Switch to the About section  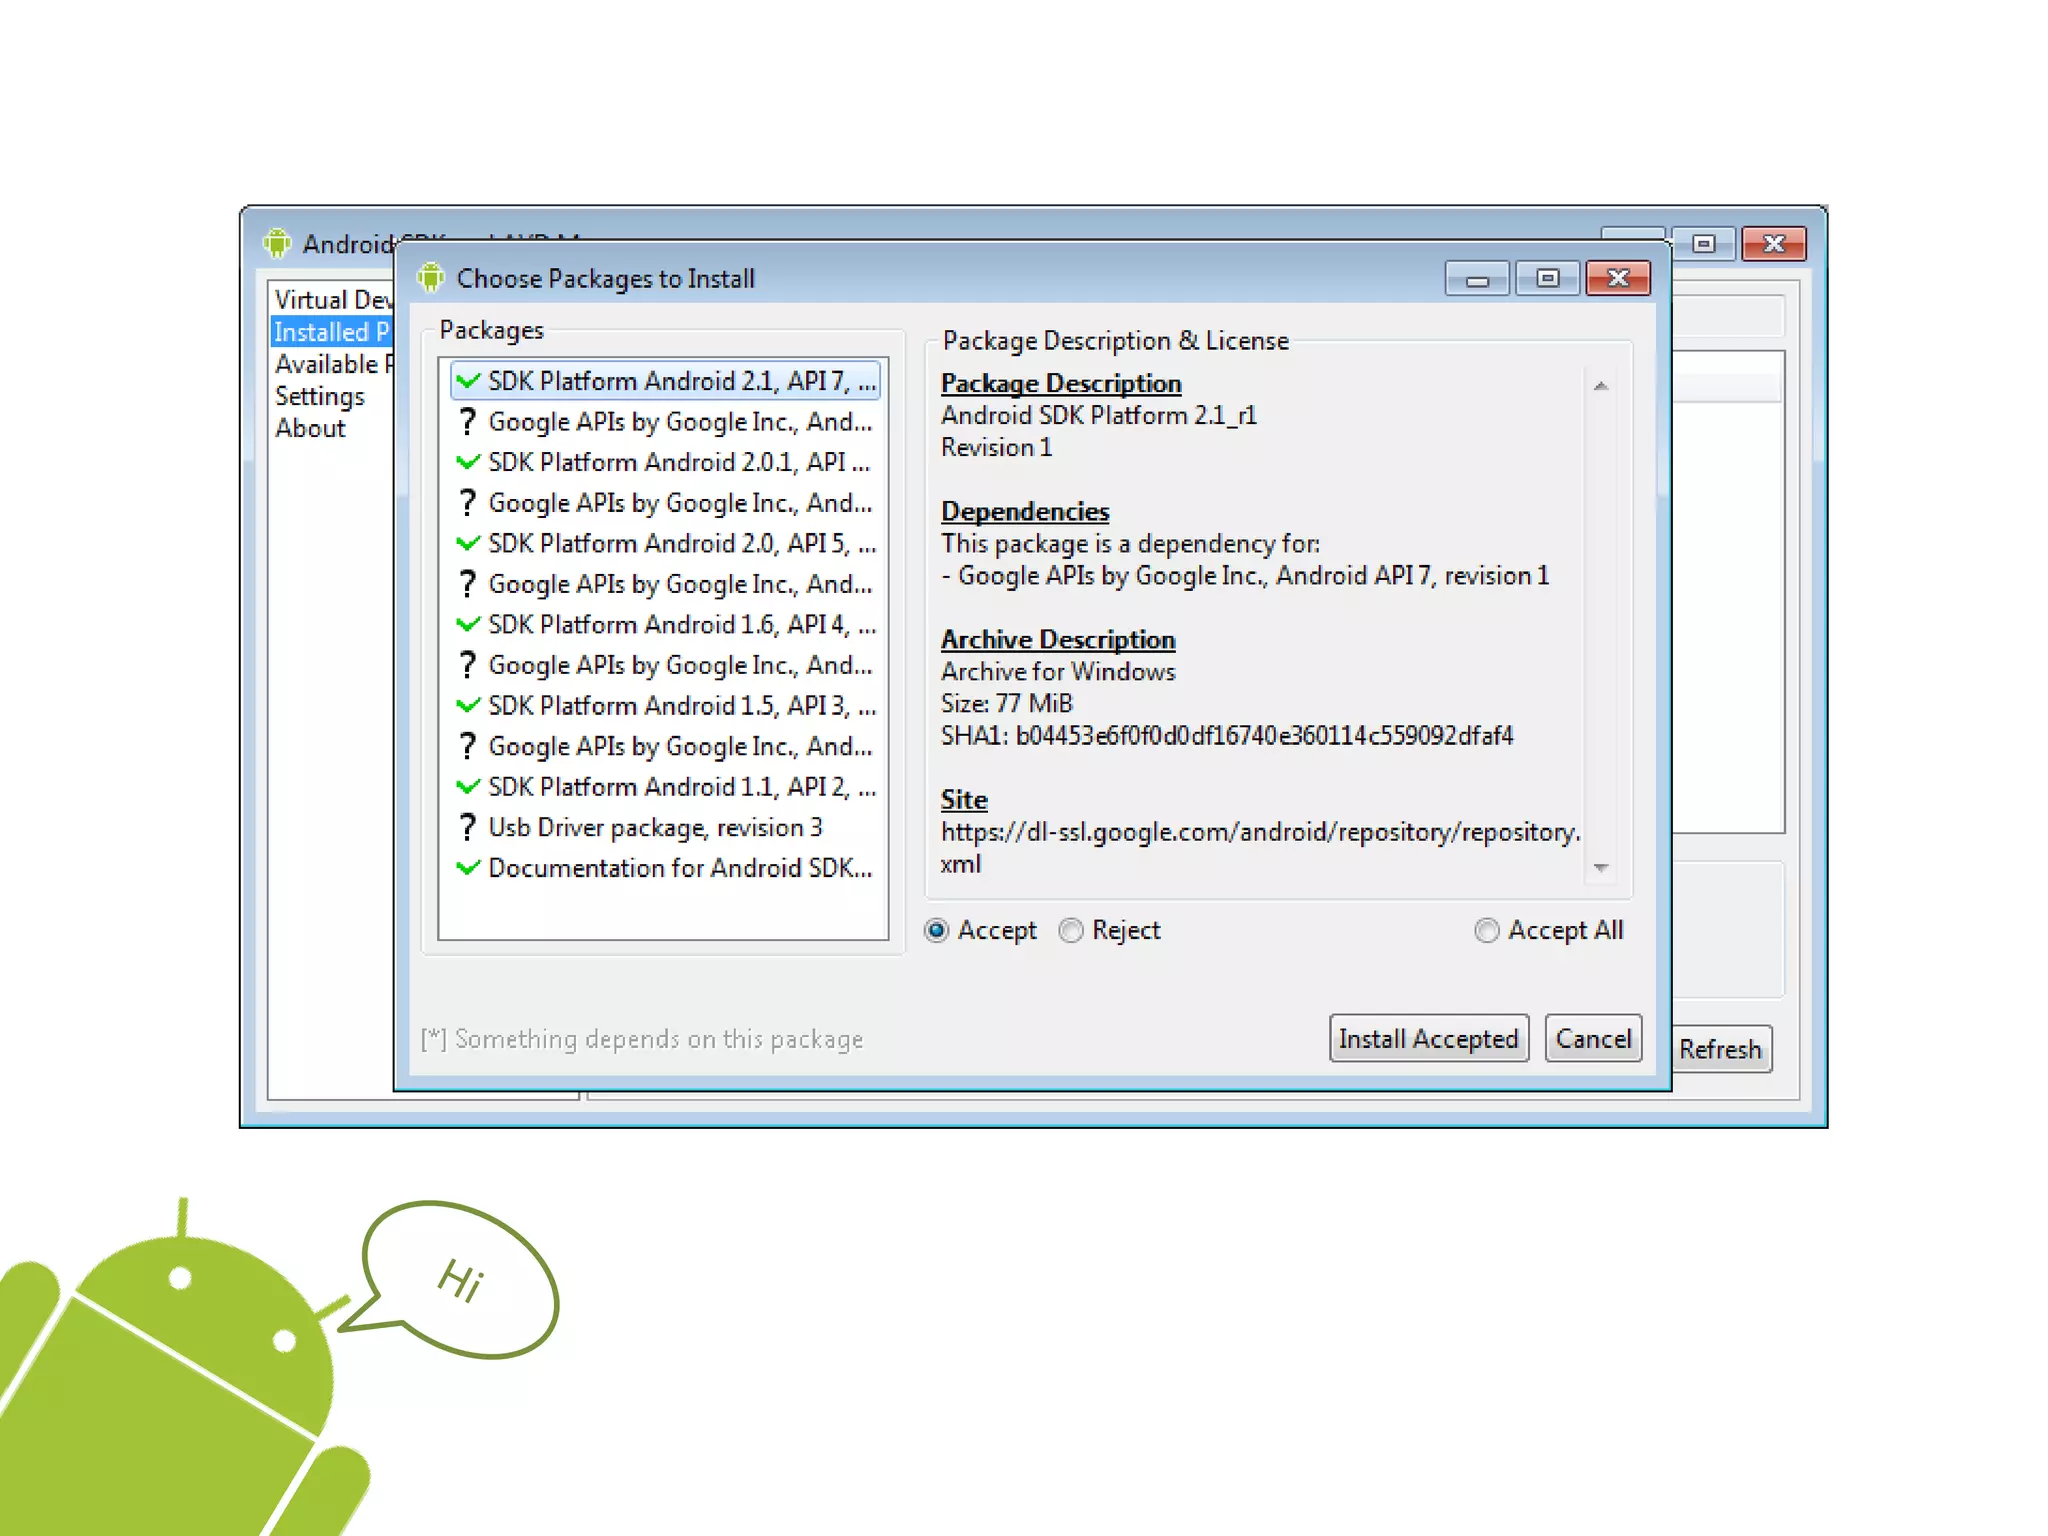tap(310, 428)
